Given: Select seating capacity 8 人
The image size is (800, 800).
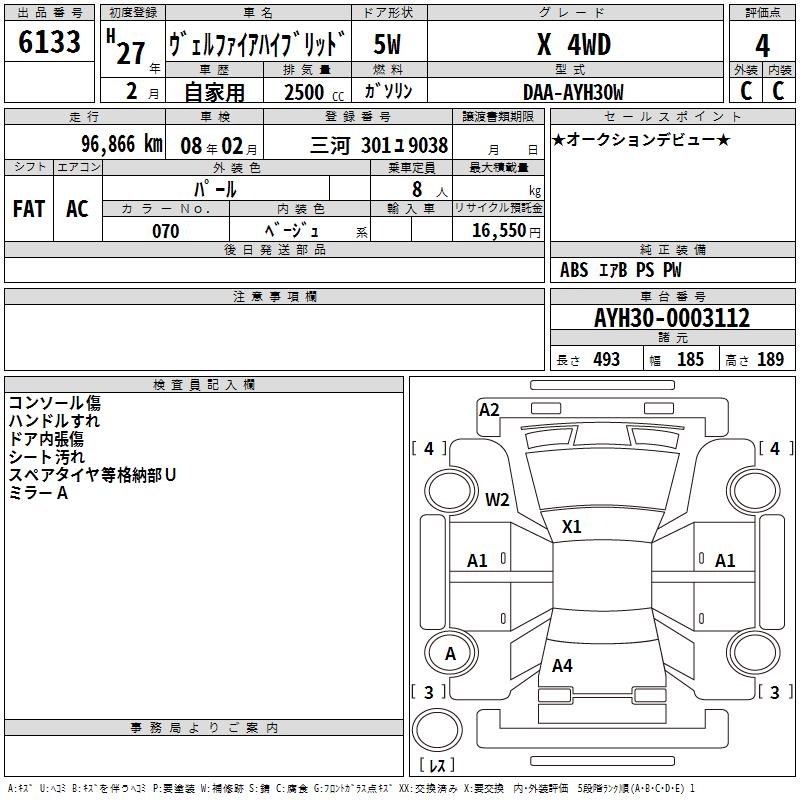Looking at the screenshot, I should (429, 190).
